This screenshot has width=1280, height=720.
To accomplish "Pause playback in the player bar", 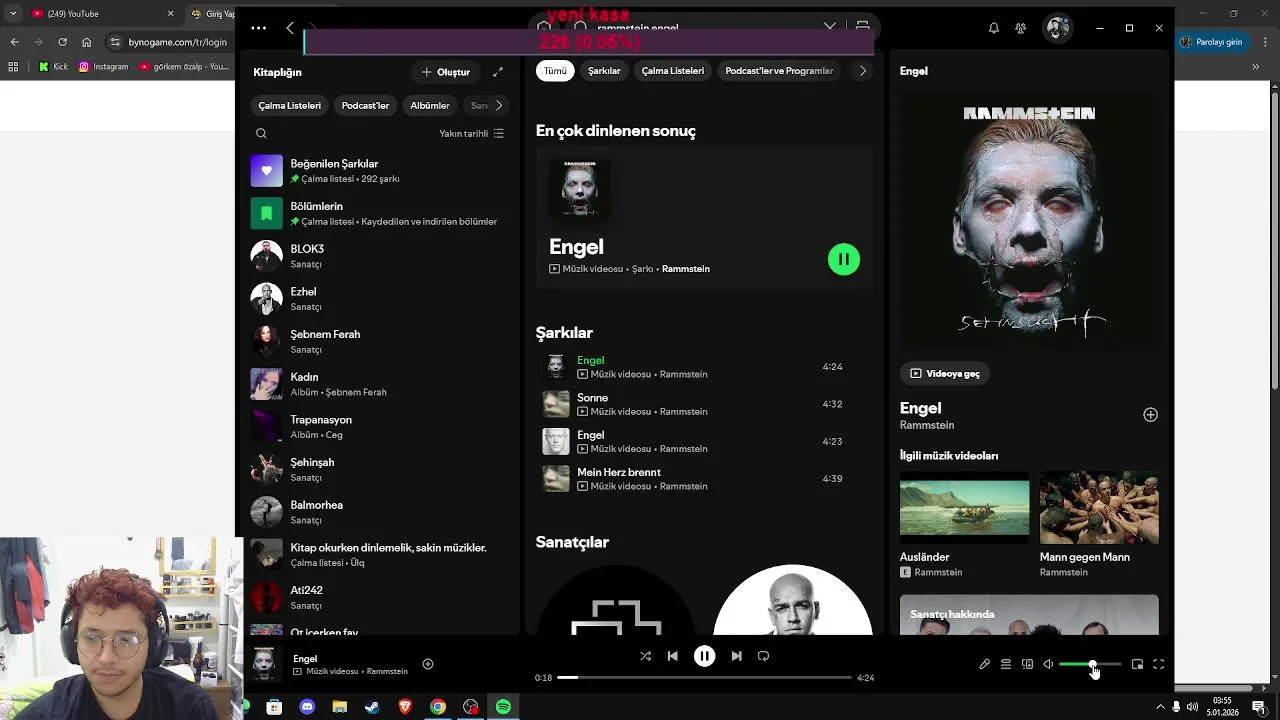I will pos(704,656).
